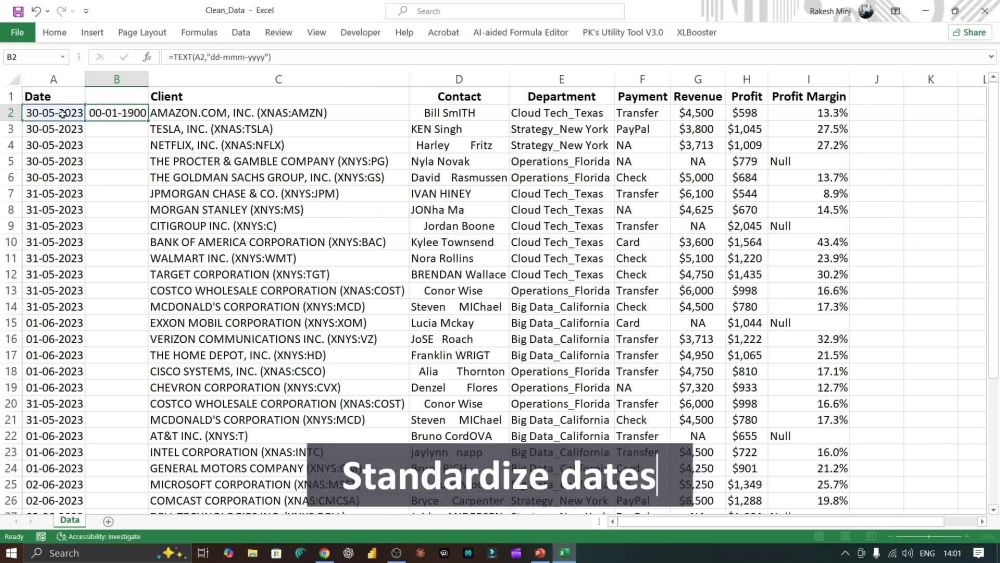Click the Undo arrow icon

pyautogui.click(x=36, y=11)
